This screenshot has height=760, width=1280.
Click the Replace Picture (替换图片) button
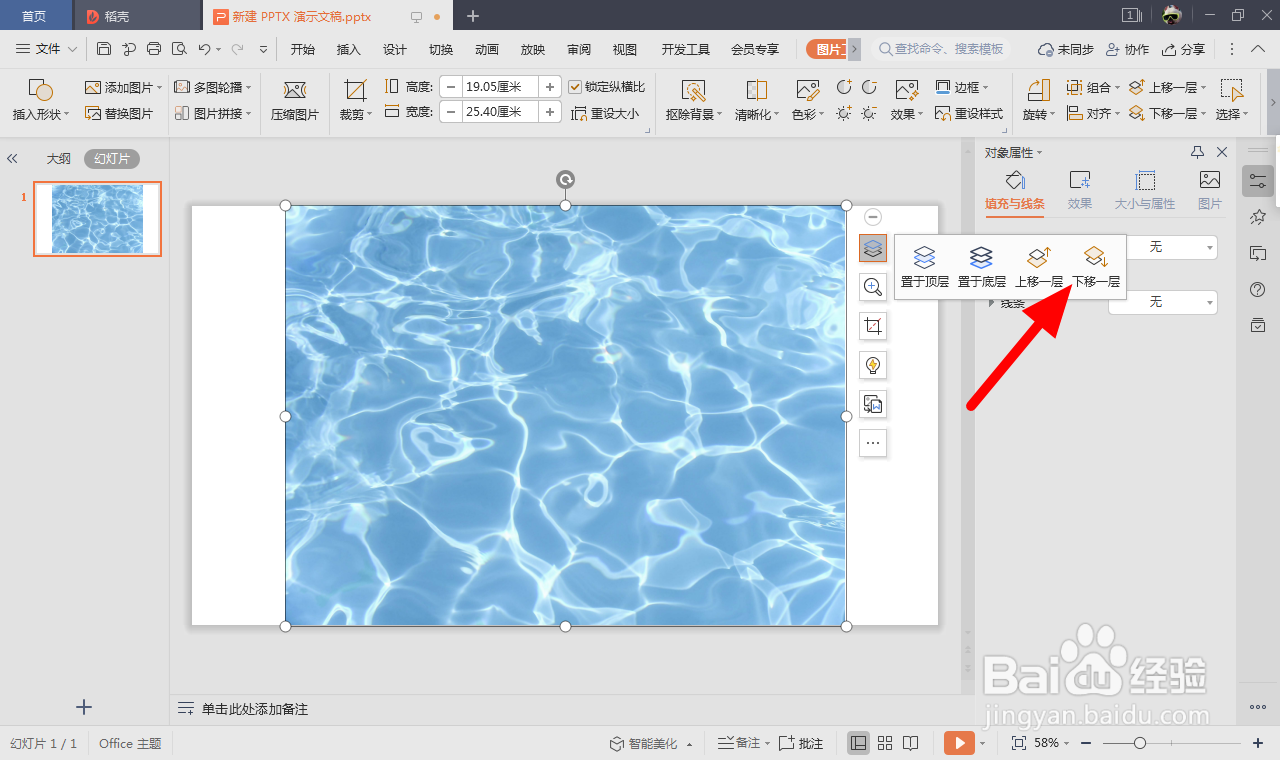(x=119, y=114)
